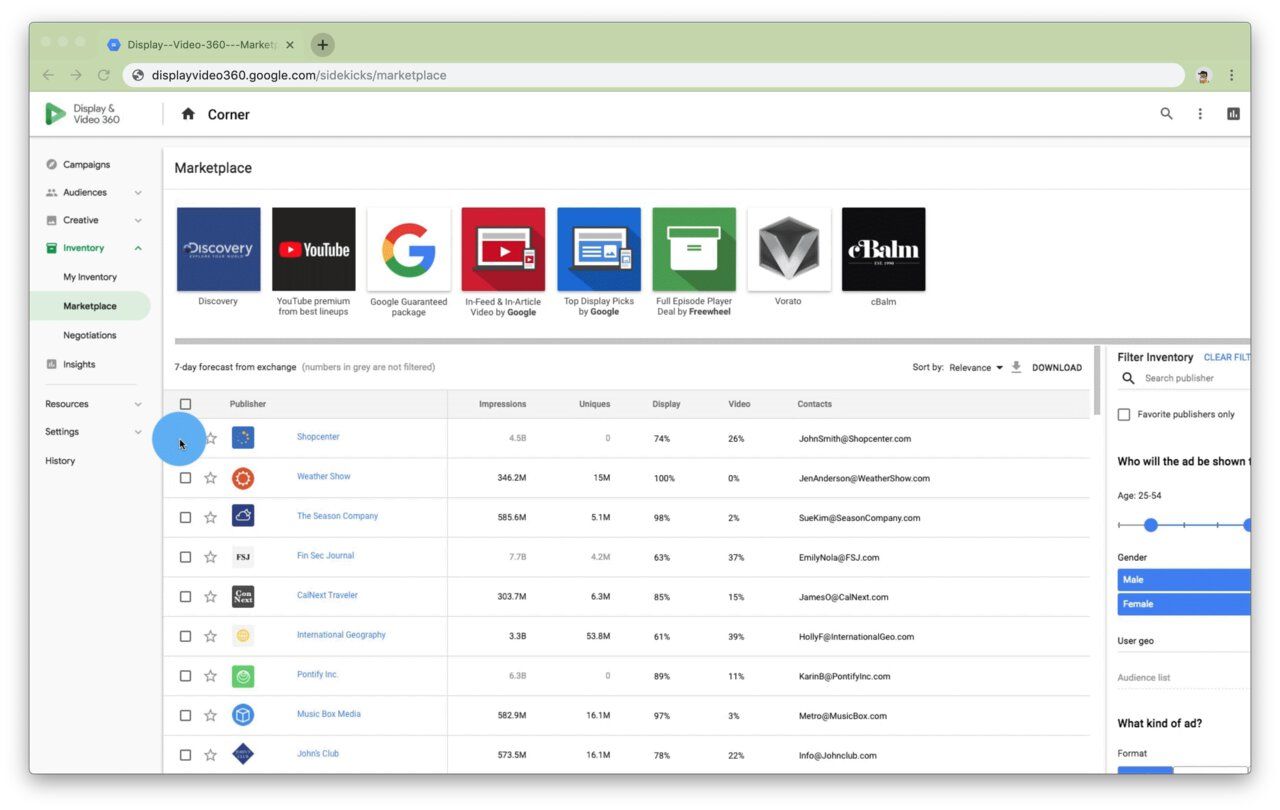Click the Display & Video 360 logo
Image resolution: width=1280 pixels, height=810 pixels.
82,114
